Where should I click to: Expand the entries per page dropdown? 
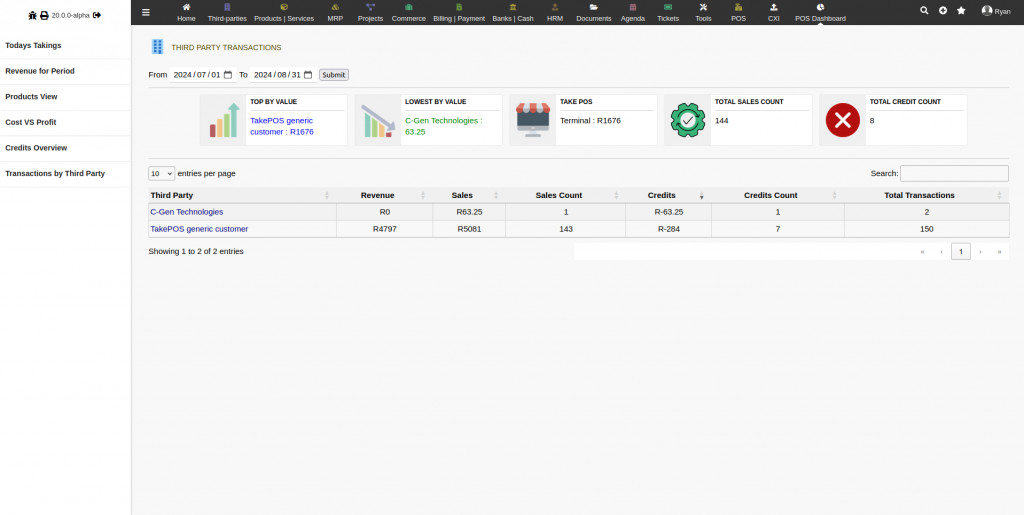pyautogui.click(x=162, y=173)
